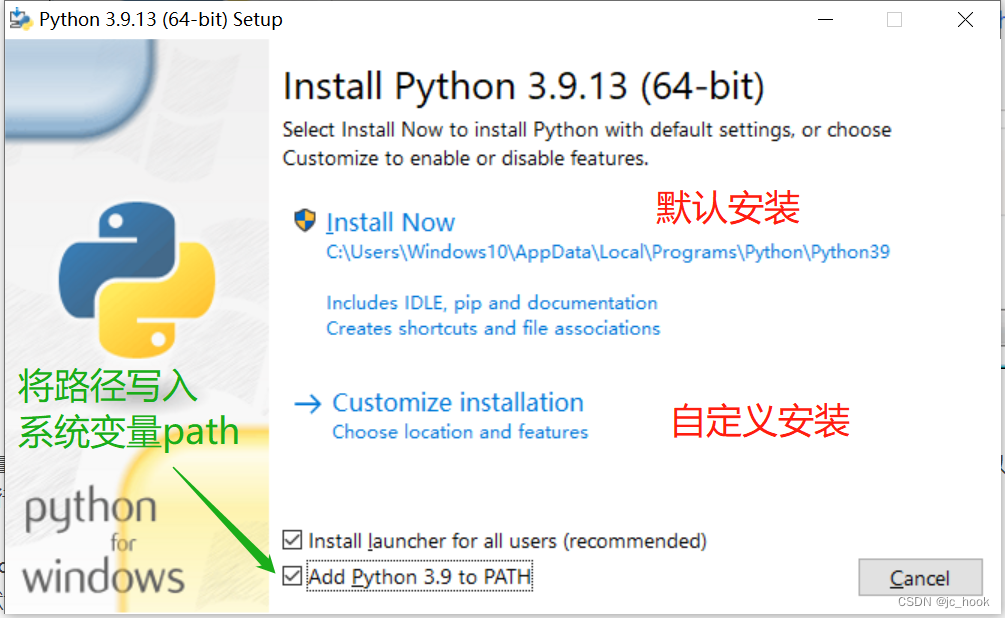This screenshot has height=618, width=1005.
Task: Toggle the Add Python 3.9 to PATH checkbox
Action: [x=292, y=576]
